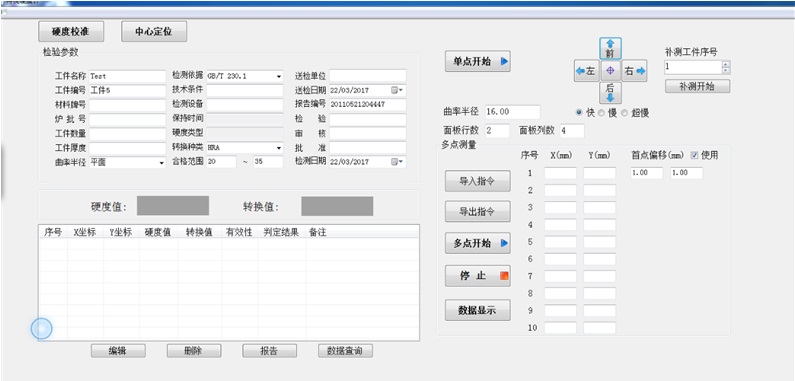Click the 工件名称 field containing Test
The image size is (795, 381).
[x=127, y=77]
